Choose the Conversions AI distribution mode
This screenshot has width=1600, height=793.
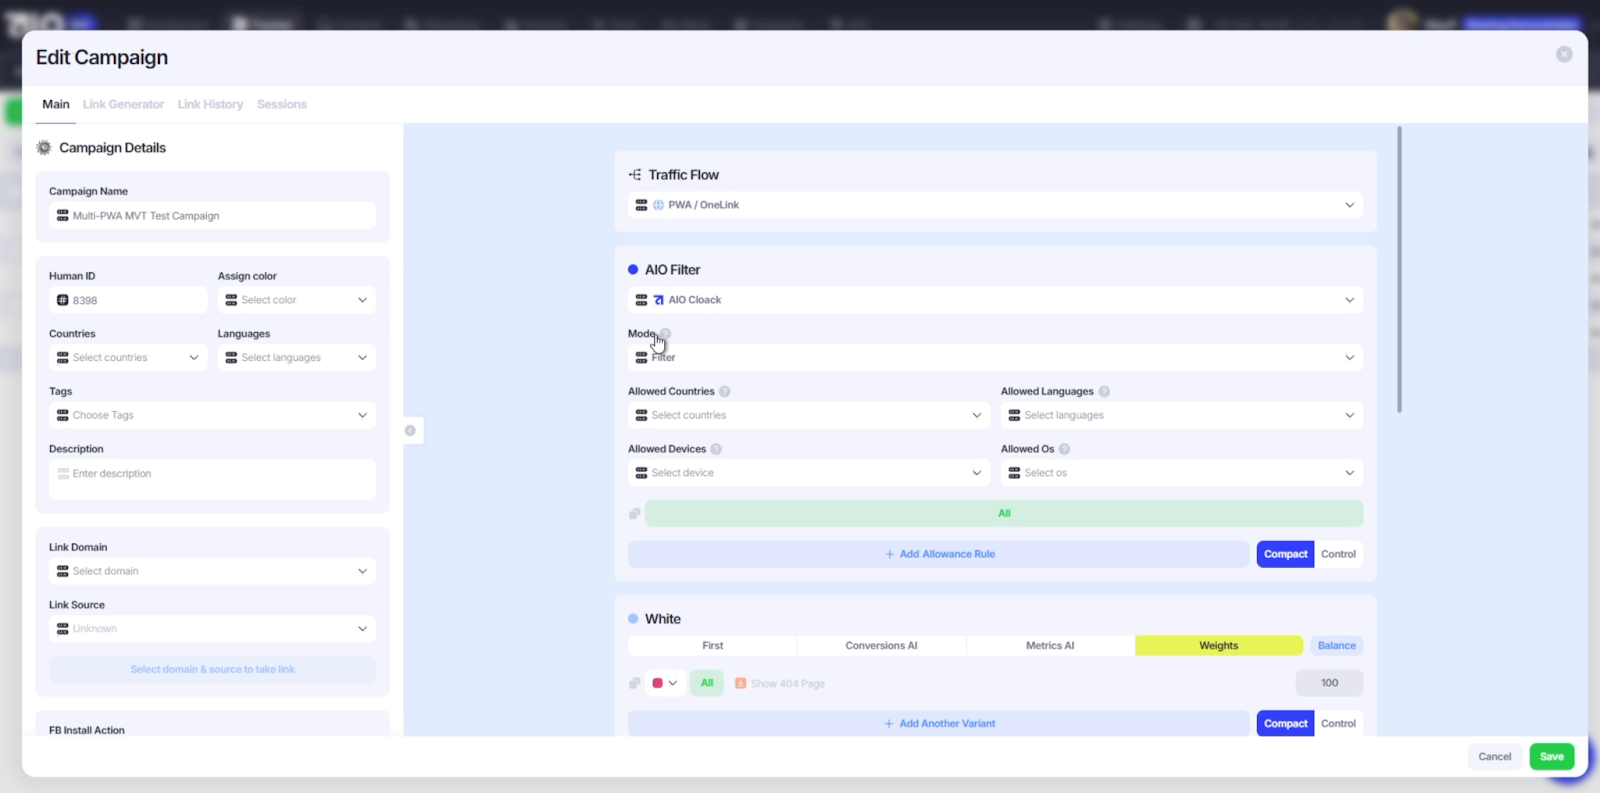pos(881,646)
